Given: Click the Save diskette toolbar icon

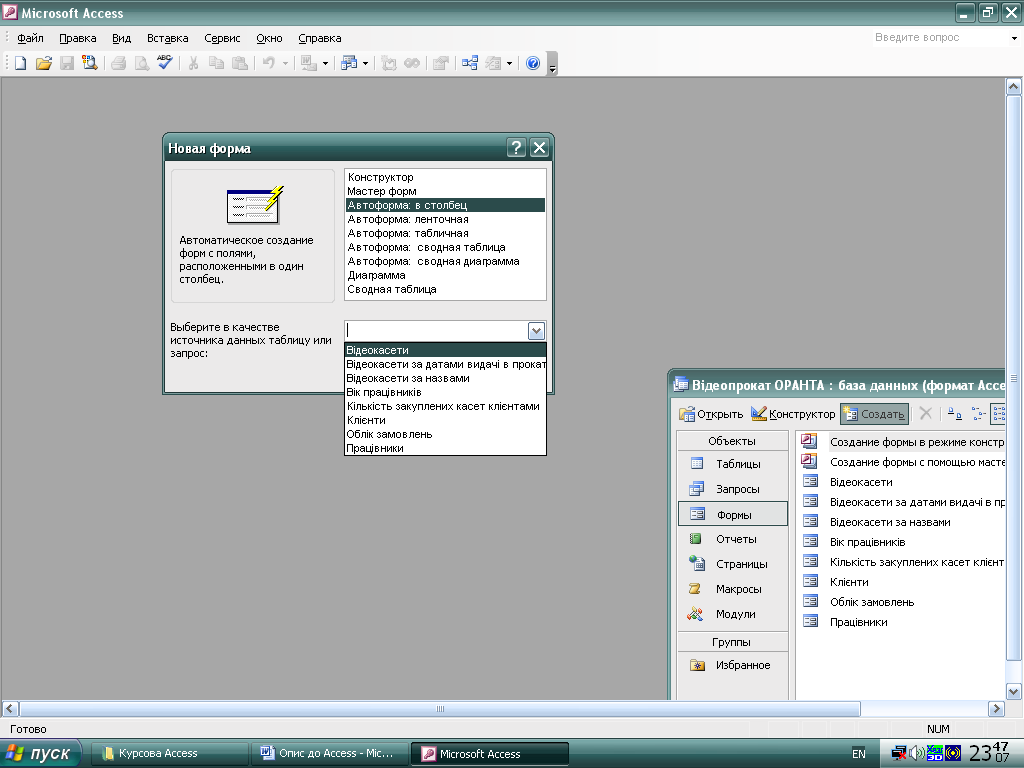Looking at the screenshot, I should pos(67,63).
